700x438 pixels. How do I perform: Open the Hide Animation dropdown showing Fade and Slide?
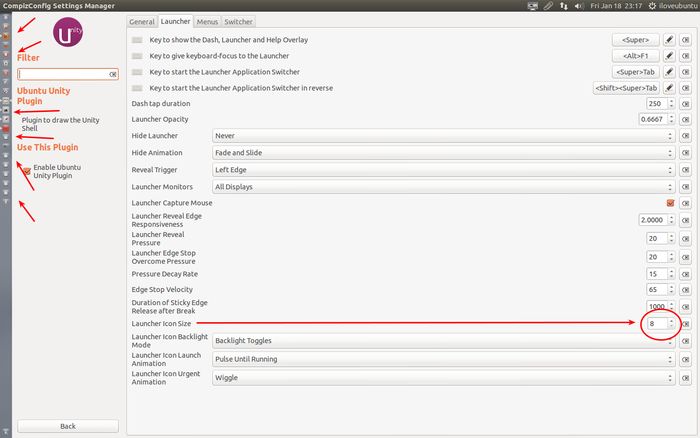[443, 153]
